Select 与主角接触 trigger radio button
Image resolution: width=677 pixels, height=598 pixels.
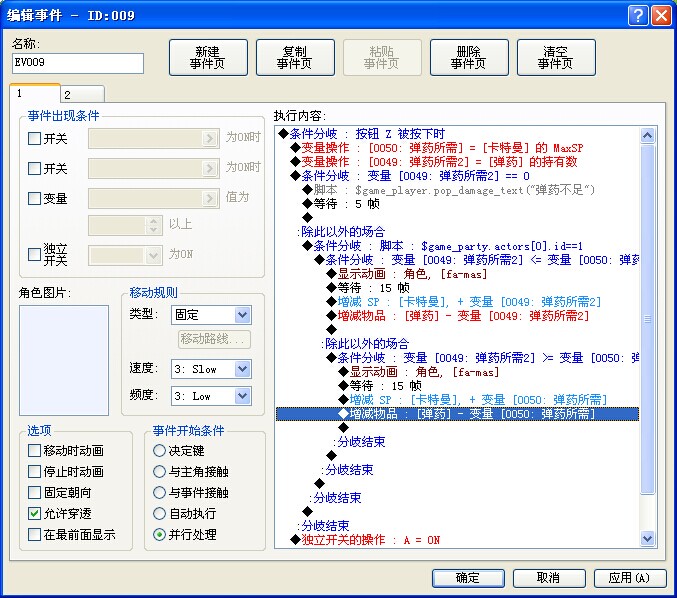159,471
